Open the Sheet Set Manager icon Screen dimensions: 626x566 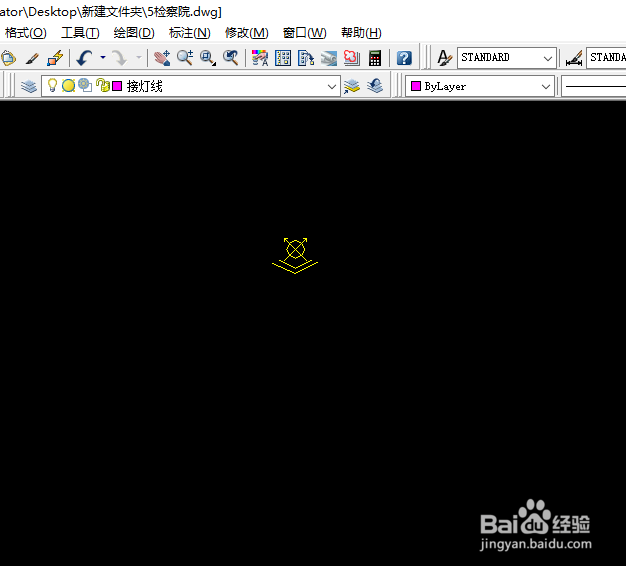[x=329, y=58]
